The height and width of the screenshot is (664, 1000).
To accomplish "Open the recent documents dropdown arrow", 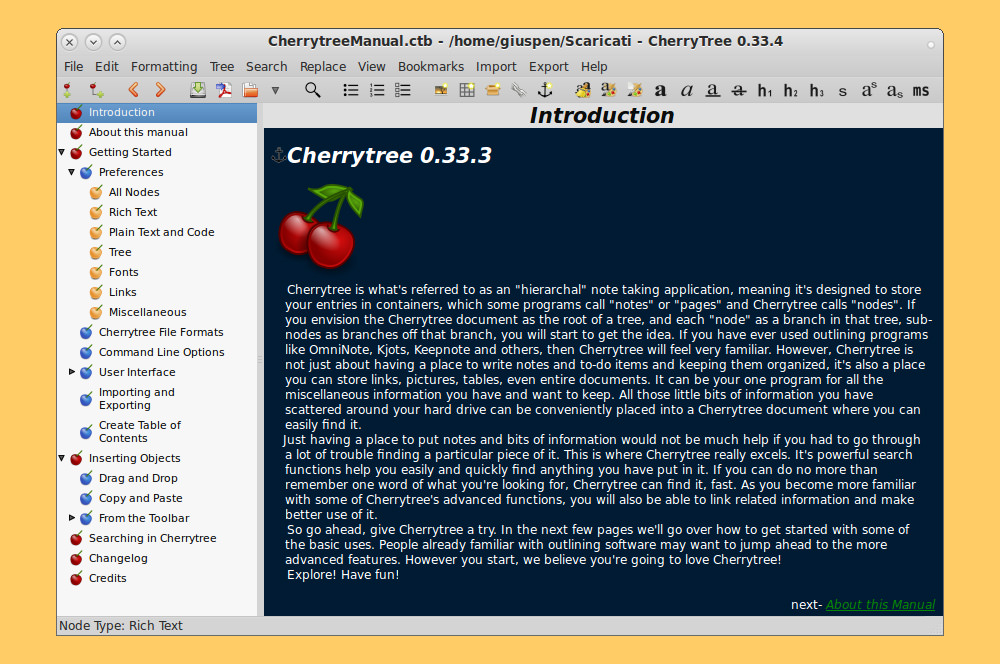I will pos(275,91).
